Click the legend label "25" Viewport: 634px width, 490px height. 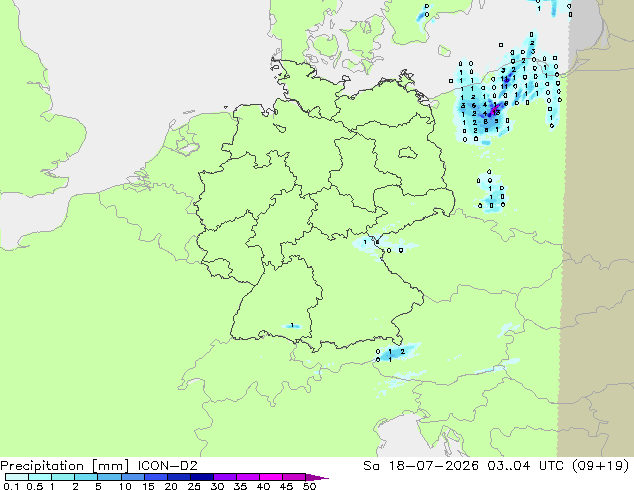194,486
